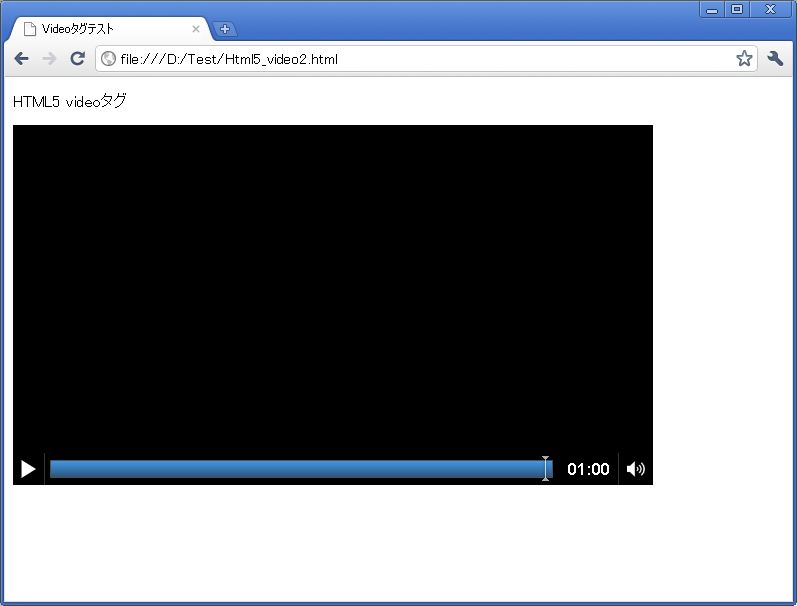
Task: Close the Videoタグテスト tab
Action: pyautogui.click(x=196, y=29)
